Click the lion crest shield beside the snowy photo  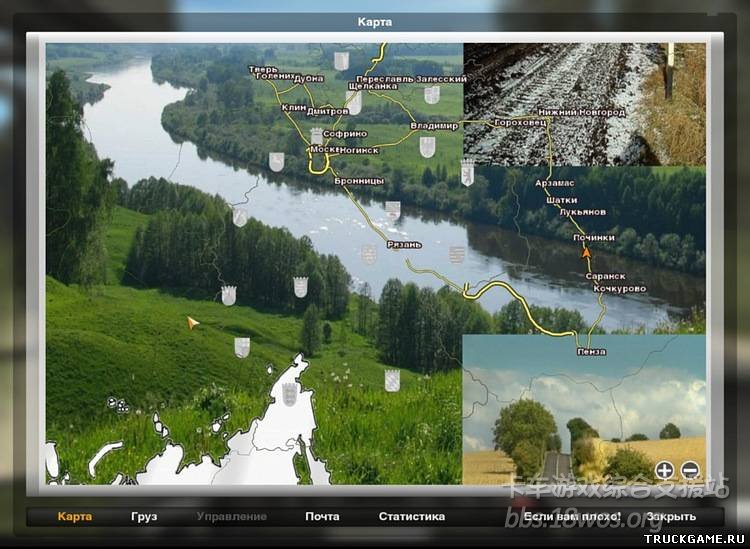[x=467, y=173]
